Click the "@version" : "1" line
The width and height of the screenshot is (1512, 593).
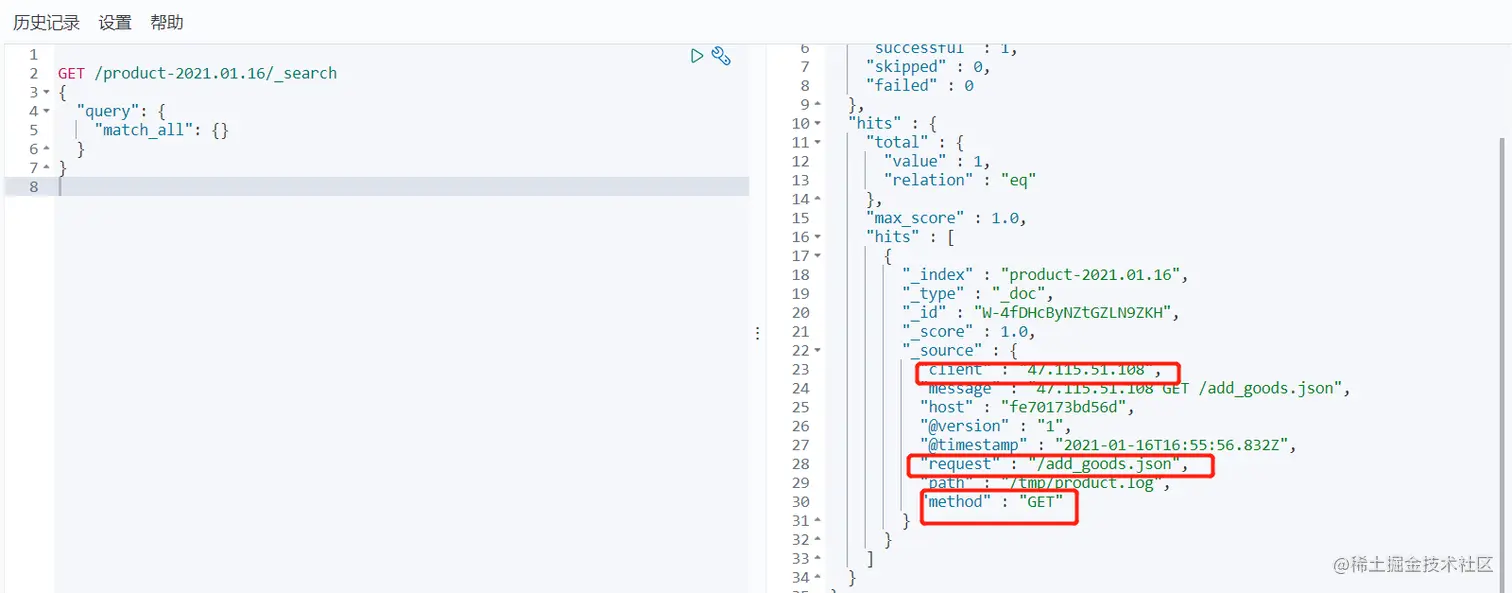pos(996,427)
